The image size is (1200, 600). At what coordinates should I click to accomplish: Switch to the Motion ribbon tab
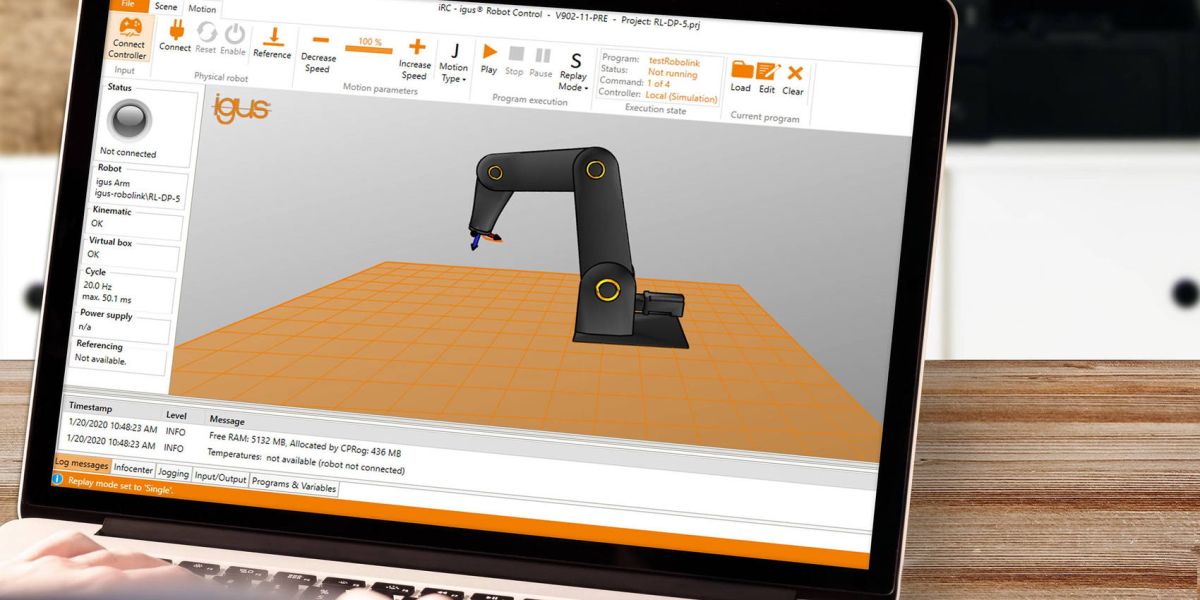[202, 8]
